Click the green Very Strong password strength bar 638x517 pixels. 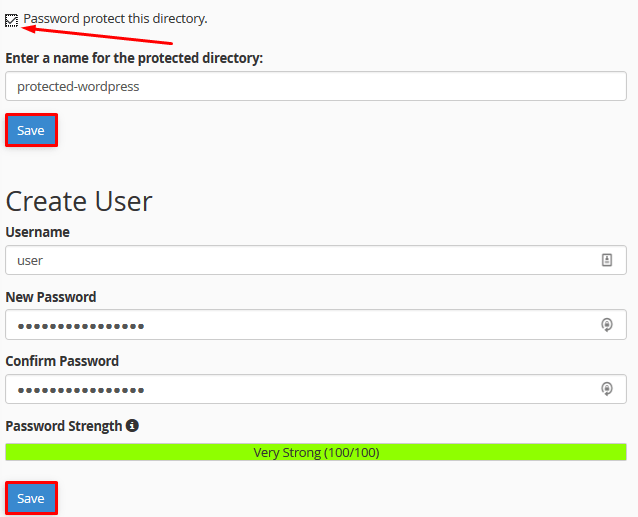tap(315, 452)
